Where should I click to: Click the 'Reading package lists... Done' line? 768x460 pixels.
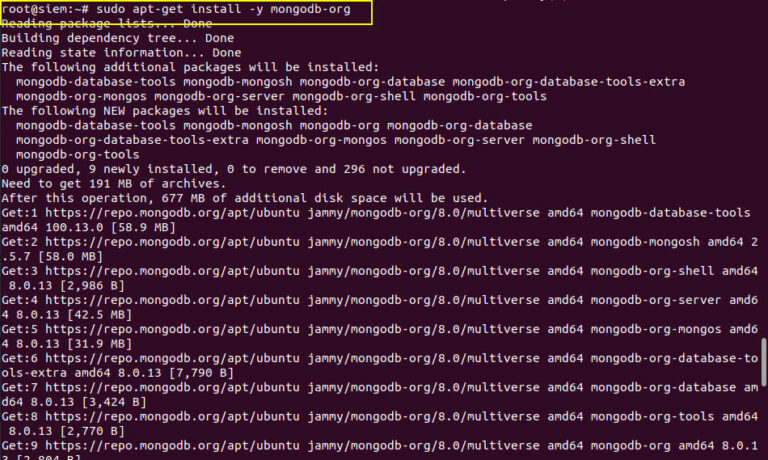coord(107,24)
